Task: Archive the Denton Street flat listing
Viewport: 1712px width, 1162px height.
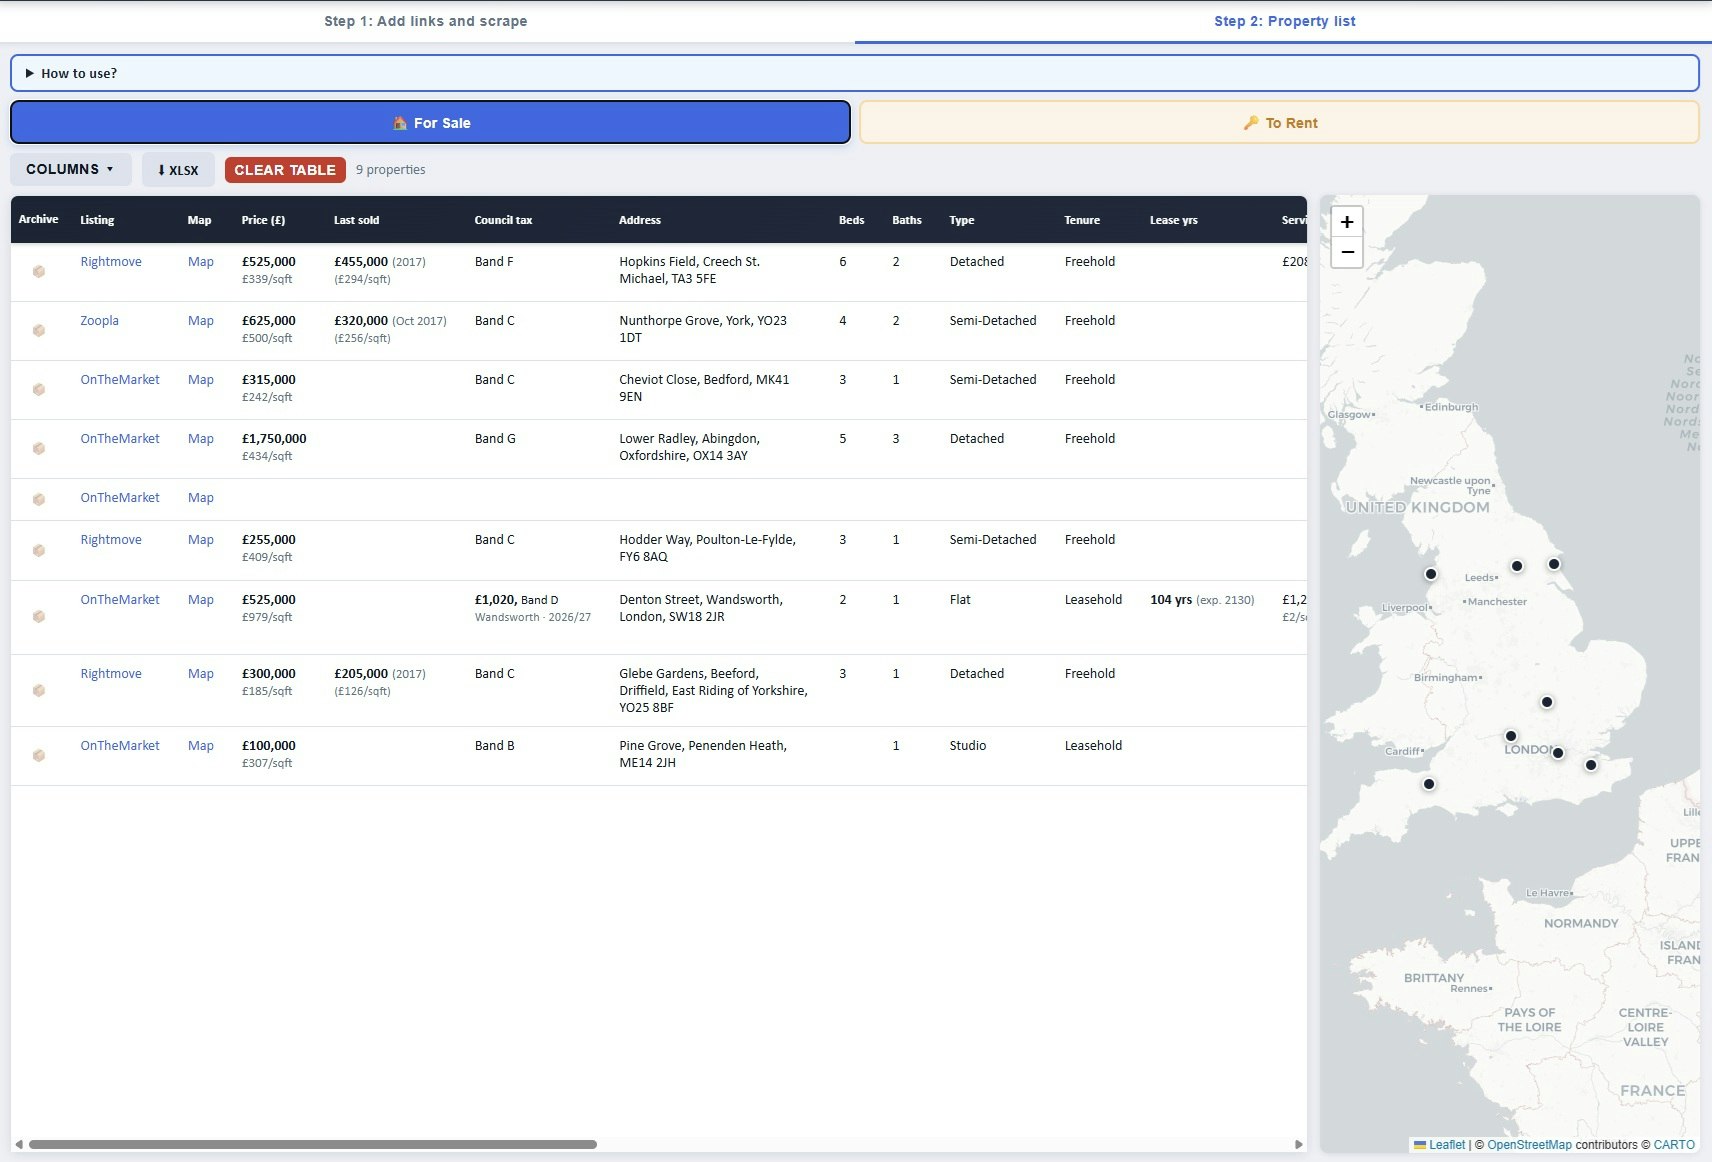Action: point(38,616)
